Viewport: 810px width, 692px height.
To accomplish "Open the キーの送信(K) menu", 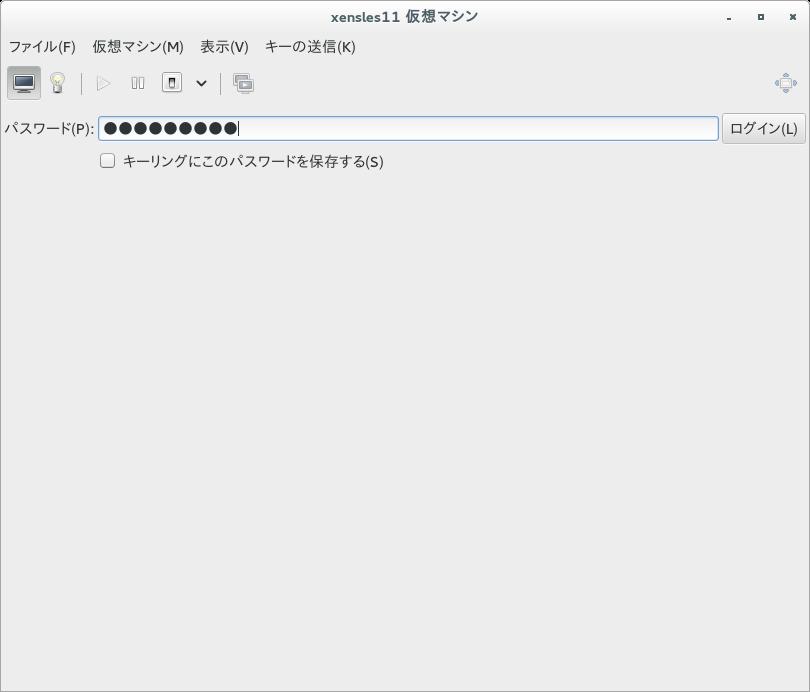I will pyautogui.click(x=310, y=47).
